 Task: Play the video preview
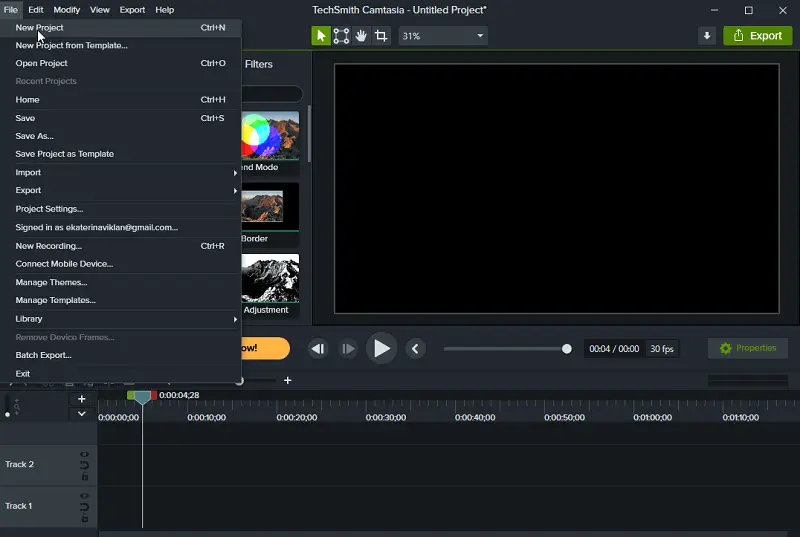pos(382,349)
